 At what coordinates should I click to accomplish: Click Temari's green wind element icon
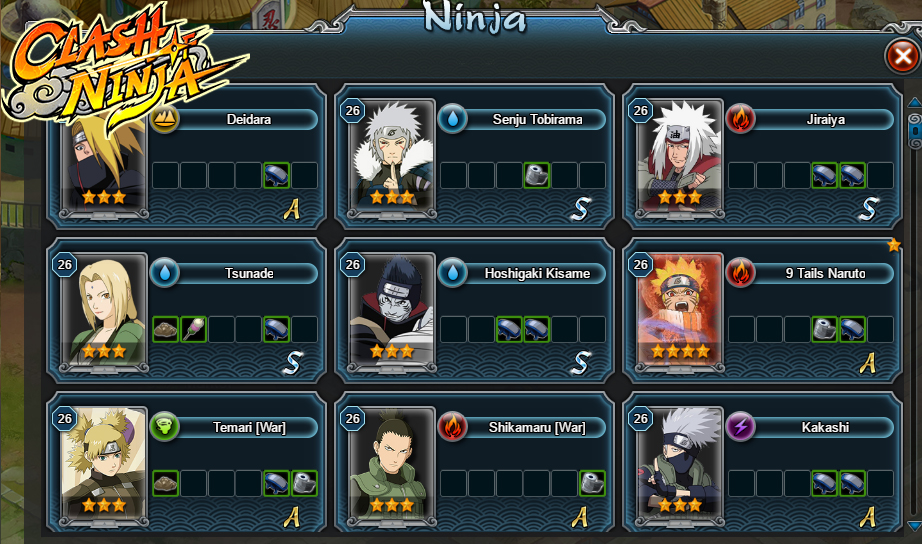(x=165, y=428)
